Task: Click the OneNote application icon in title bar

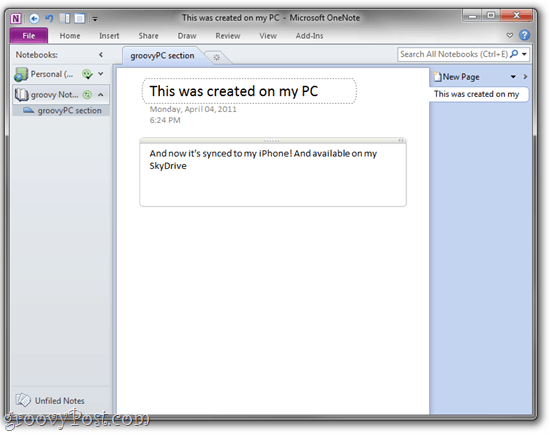Action: [x=16, y=18]
